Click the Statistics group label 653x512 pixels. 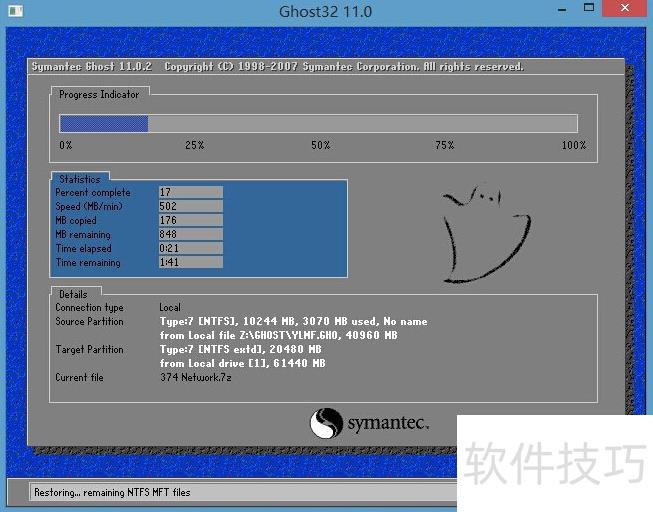point(80,179)
